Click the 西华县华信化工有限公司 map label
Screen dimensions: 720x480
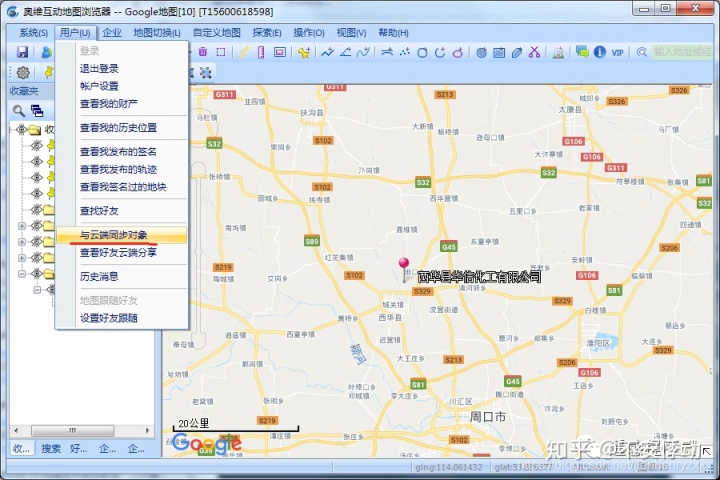[479, 276]
